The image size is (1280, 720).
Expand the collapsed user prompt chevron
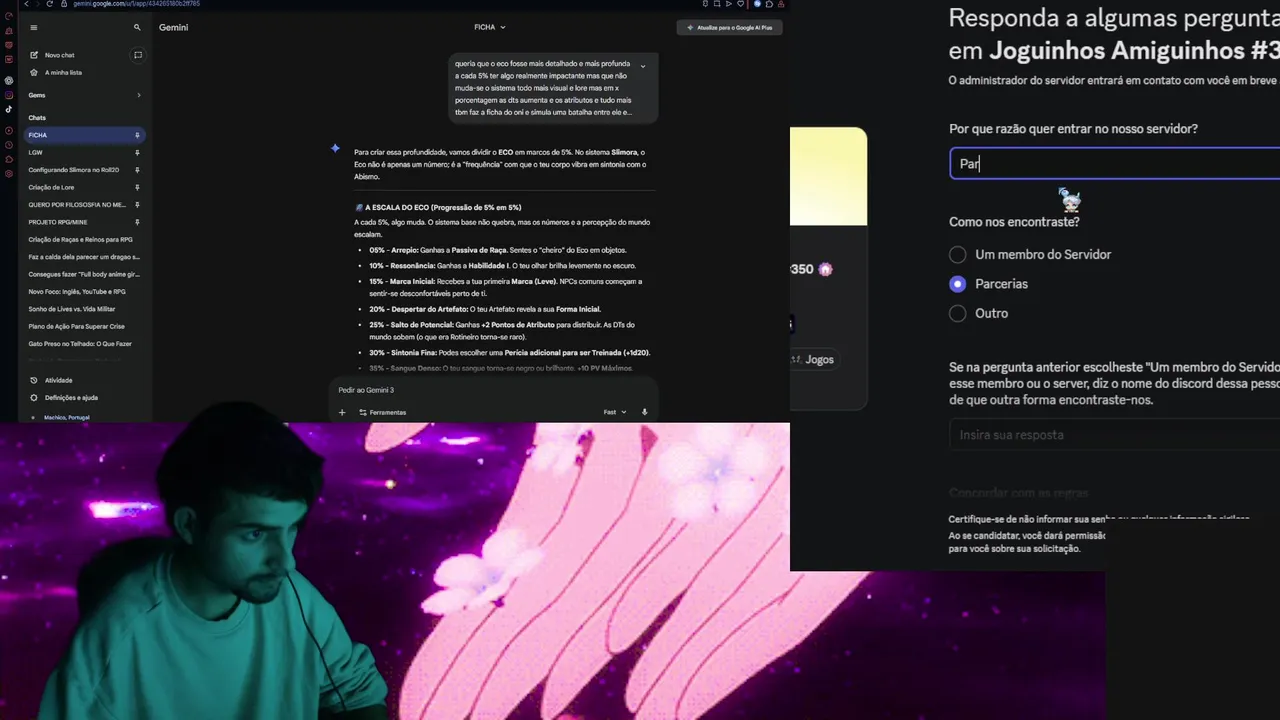642,67
